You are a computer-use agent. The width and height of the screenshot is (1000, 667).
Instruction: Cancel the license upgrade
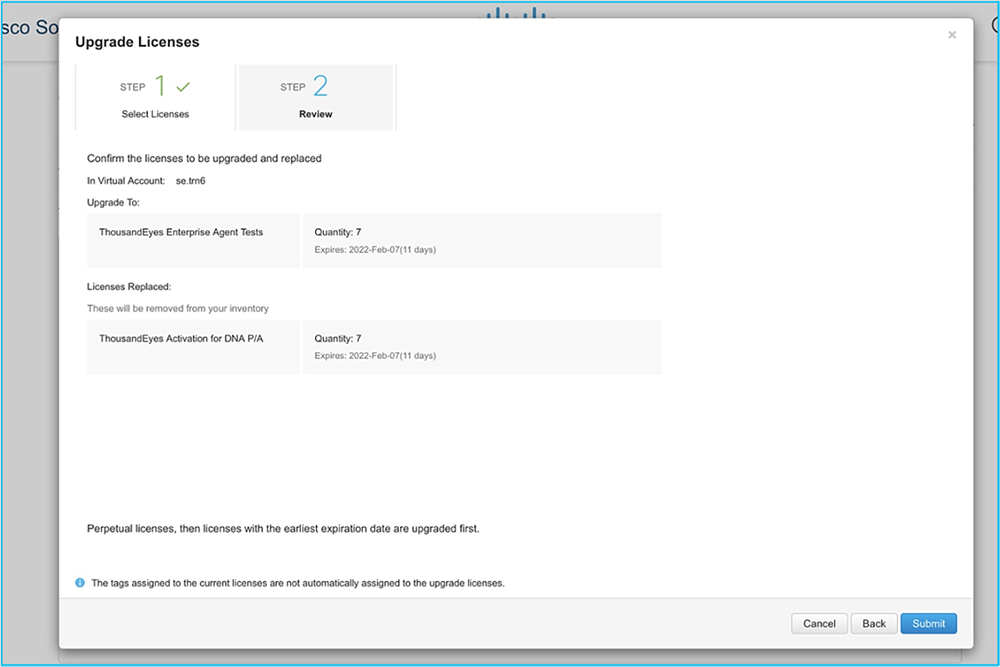(819, 623)
